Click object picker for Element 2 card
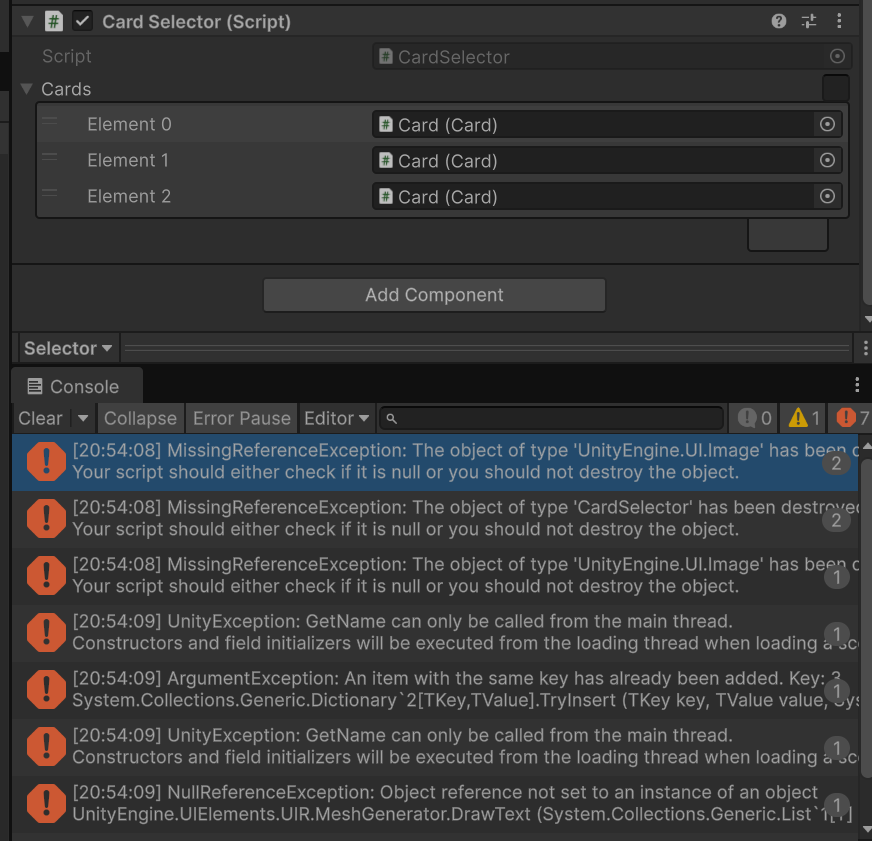Image resolution: width=872 pixels, height=841 pixels. click(x=827, y=197)
